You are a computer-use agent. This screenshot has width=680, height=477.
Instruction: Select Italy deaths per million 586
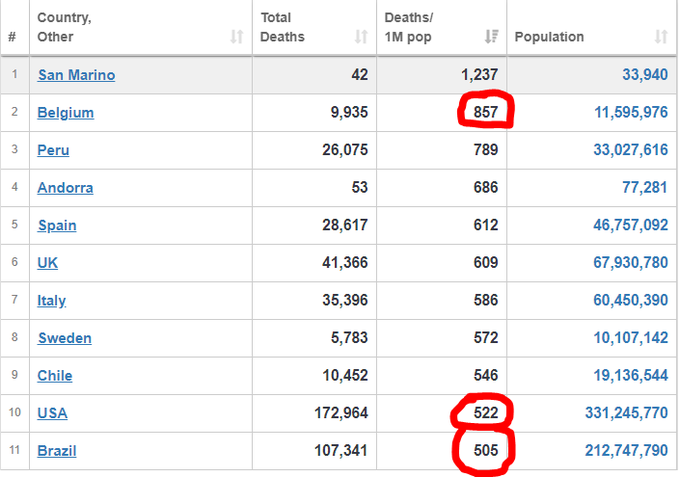click(486, 300)
